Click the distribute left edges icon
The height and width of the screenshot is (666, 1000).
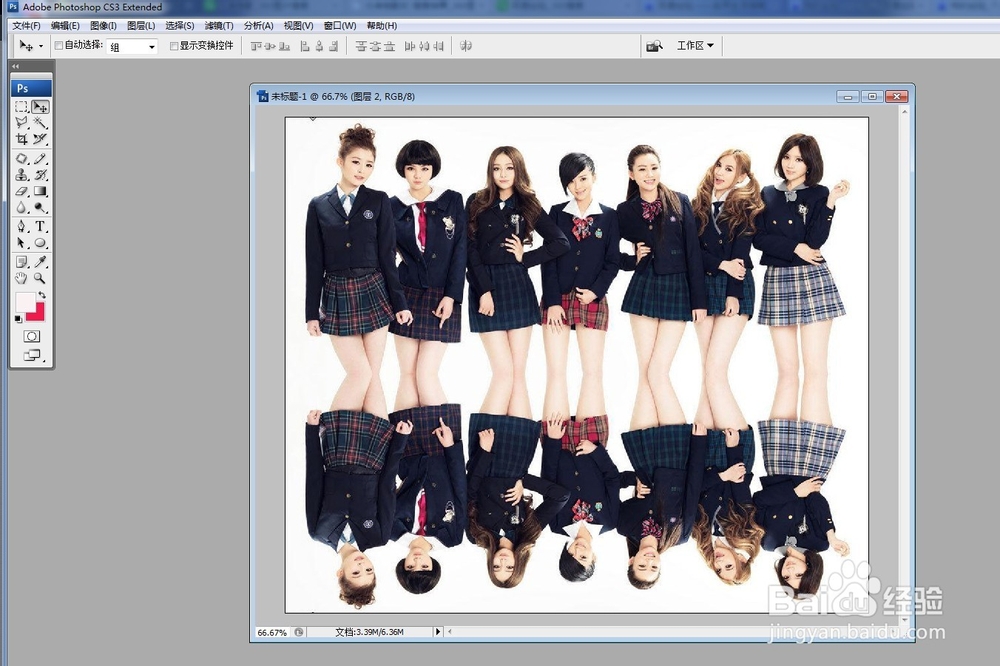tap(409, 46)
